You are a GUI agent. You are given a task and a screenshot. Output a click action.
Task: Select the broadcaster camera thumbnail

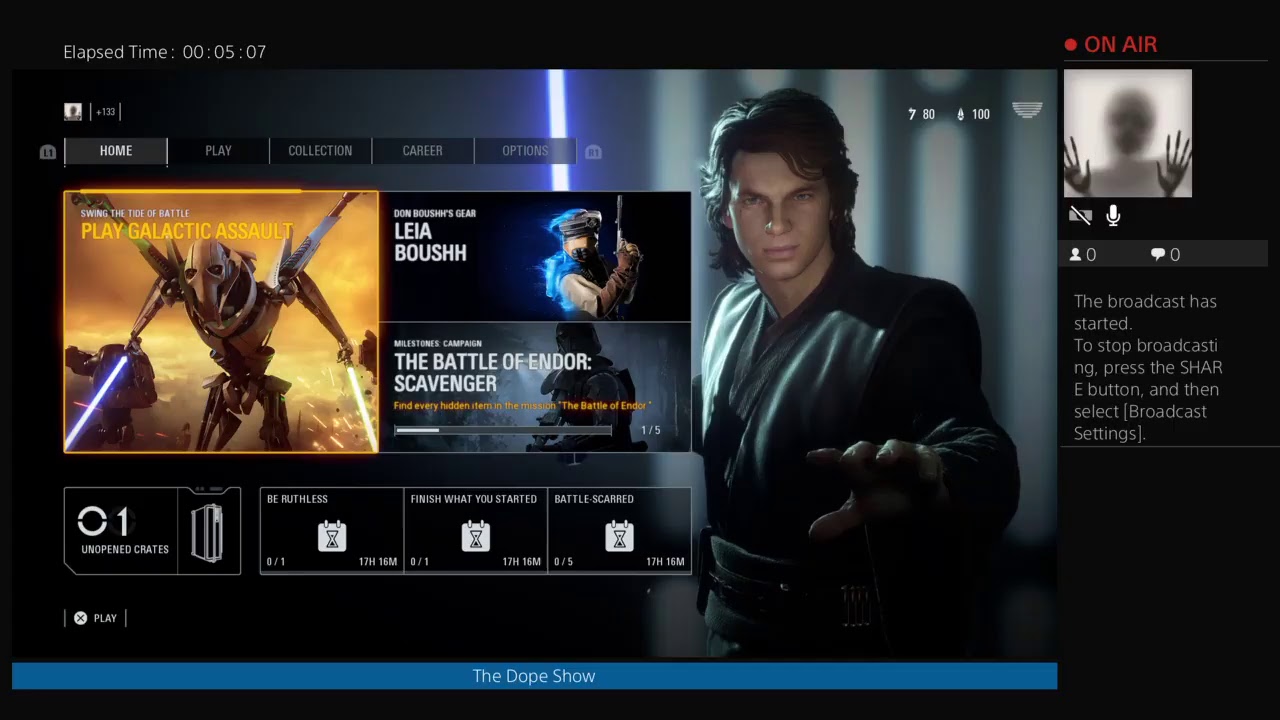[x=1128, y=133]
